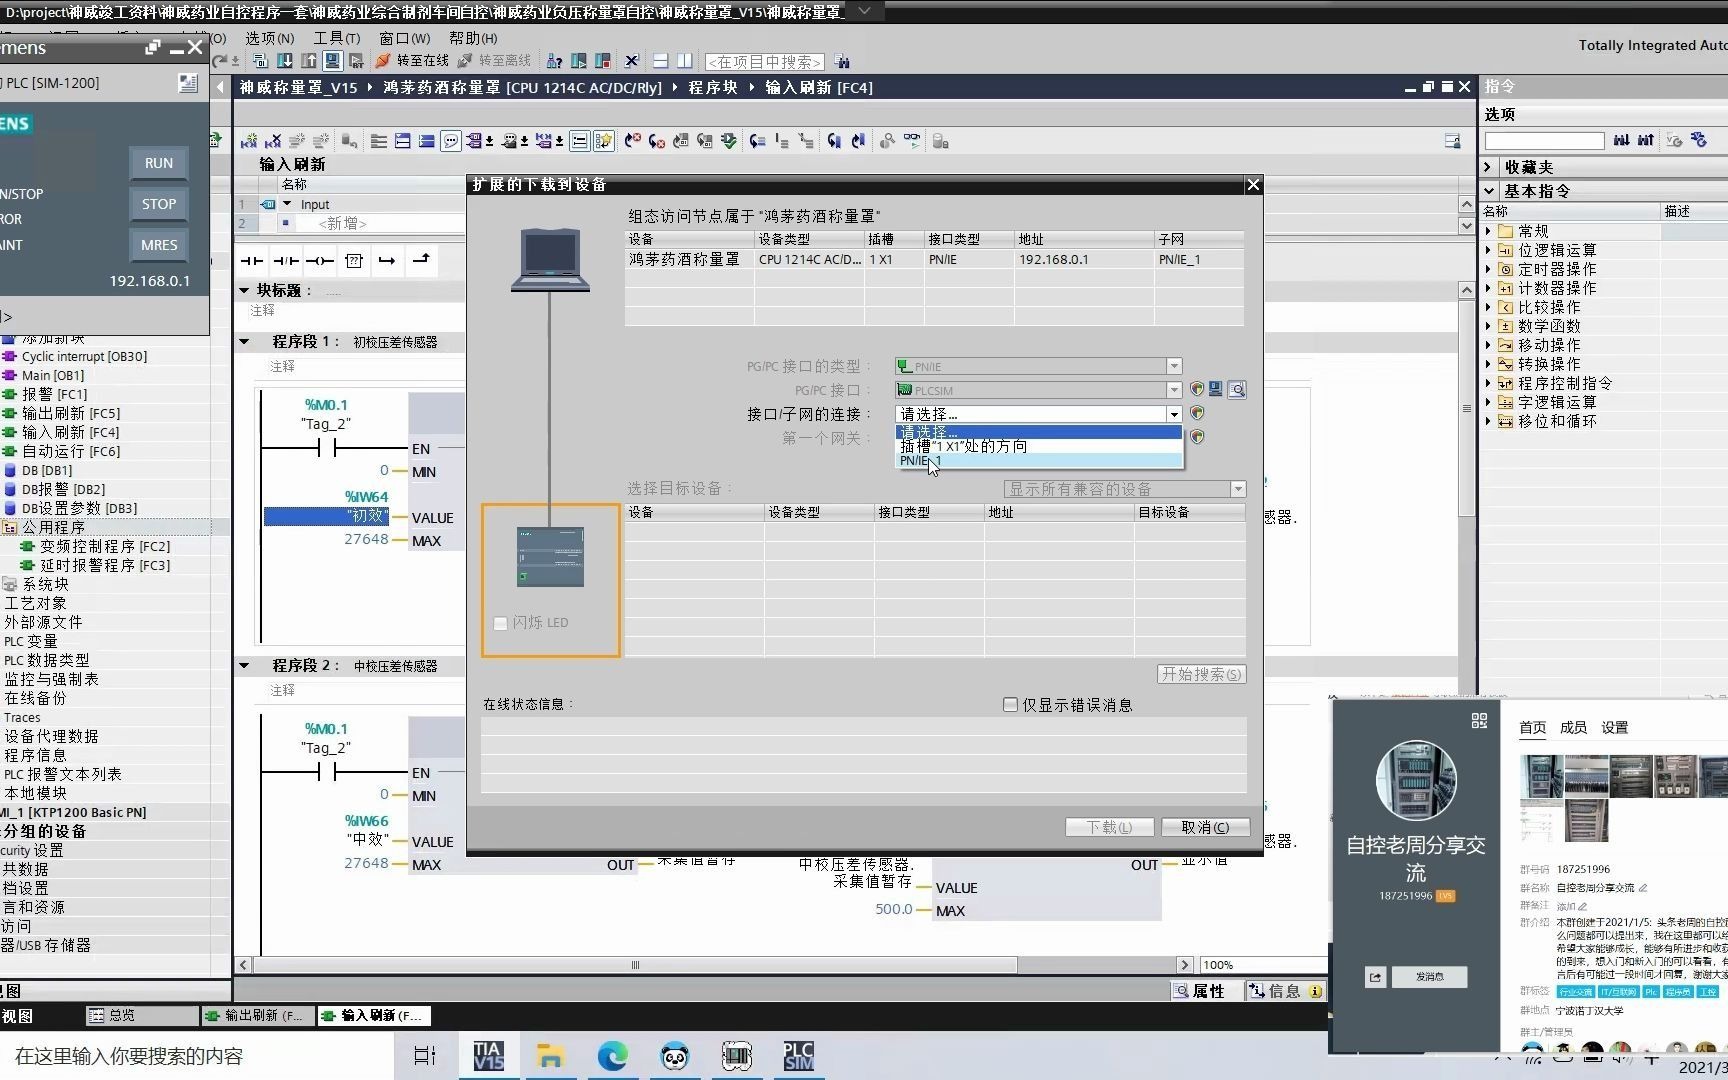The width and height of the screenshot is (1728, 1080).
Task: Click the MRES button on PLCSIM panel
Action: pos(159,245)
